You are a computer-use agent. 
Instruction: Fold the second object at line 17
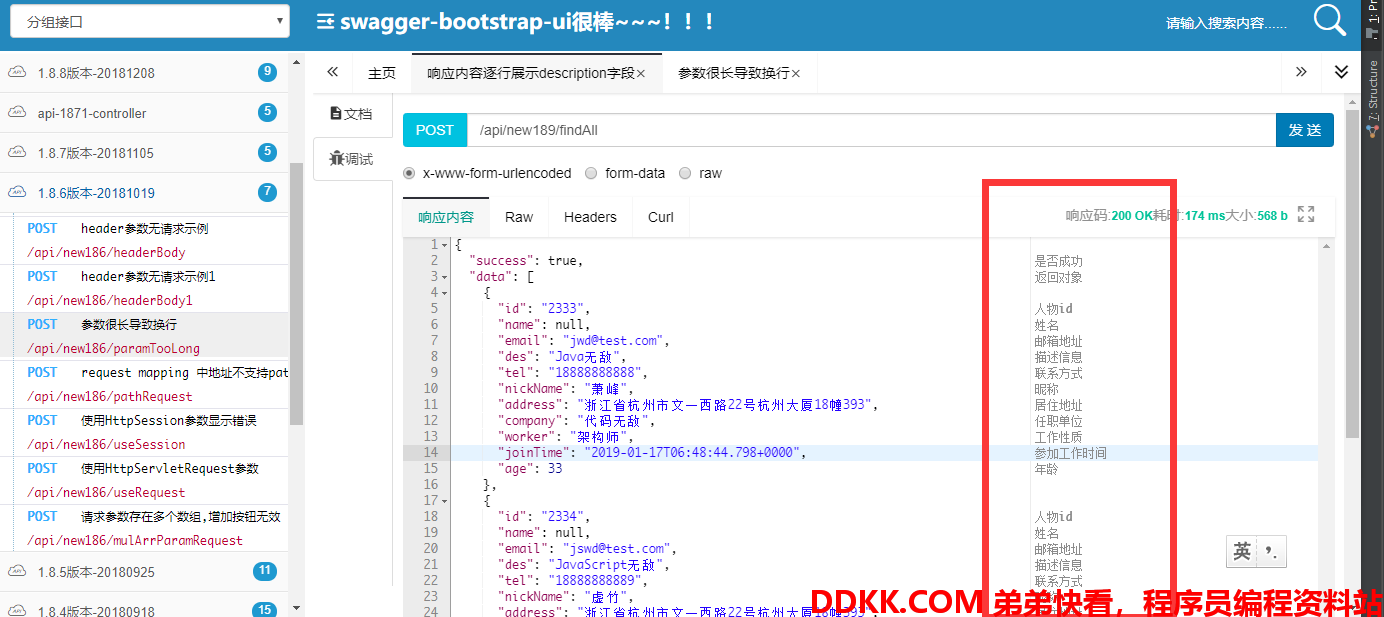click(445, 501)
